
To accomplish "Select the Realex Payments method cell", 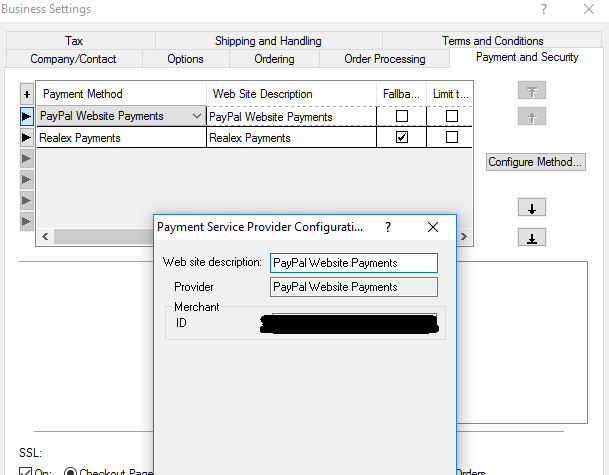I will [x=121, y=138].
